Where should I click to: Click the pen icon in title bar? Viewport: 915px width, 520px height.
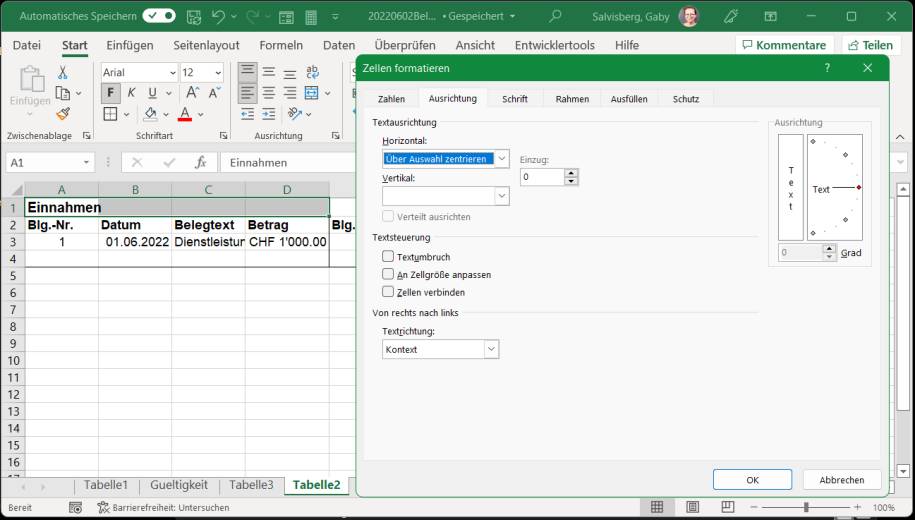[x=731, y=16]
